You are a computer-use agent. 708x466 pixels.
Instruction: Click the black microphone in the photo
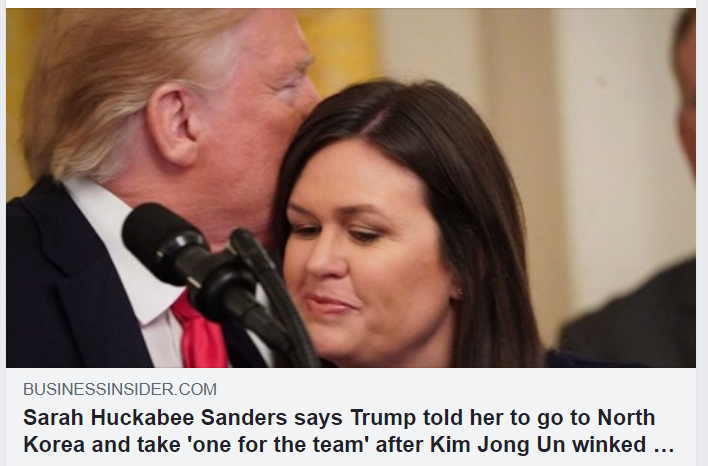point(190,262)
